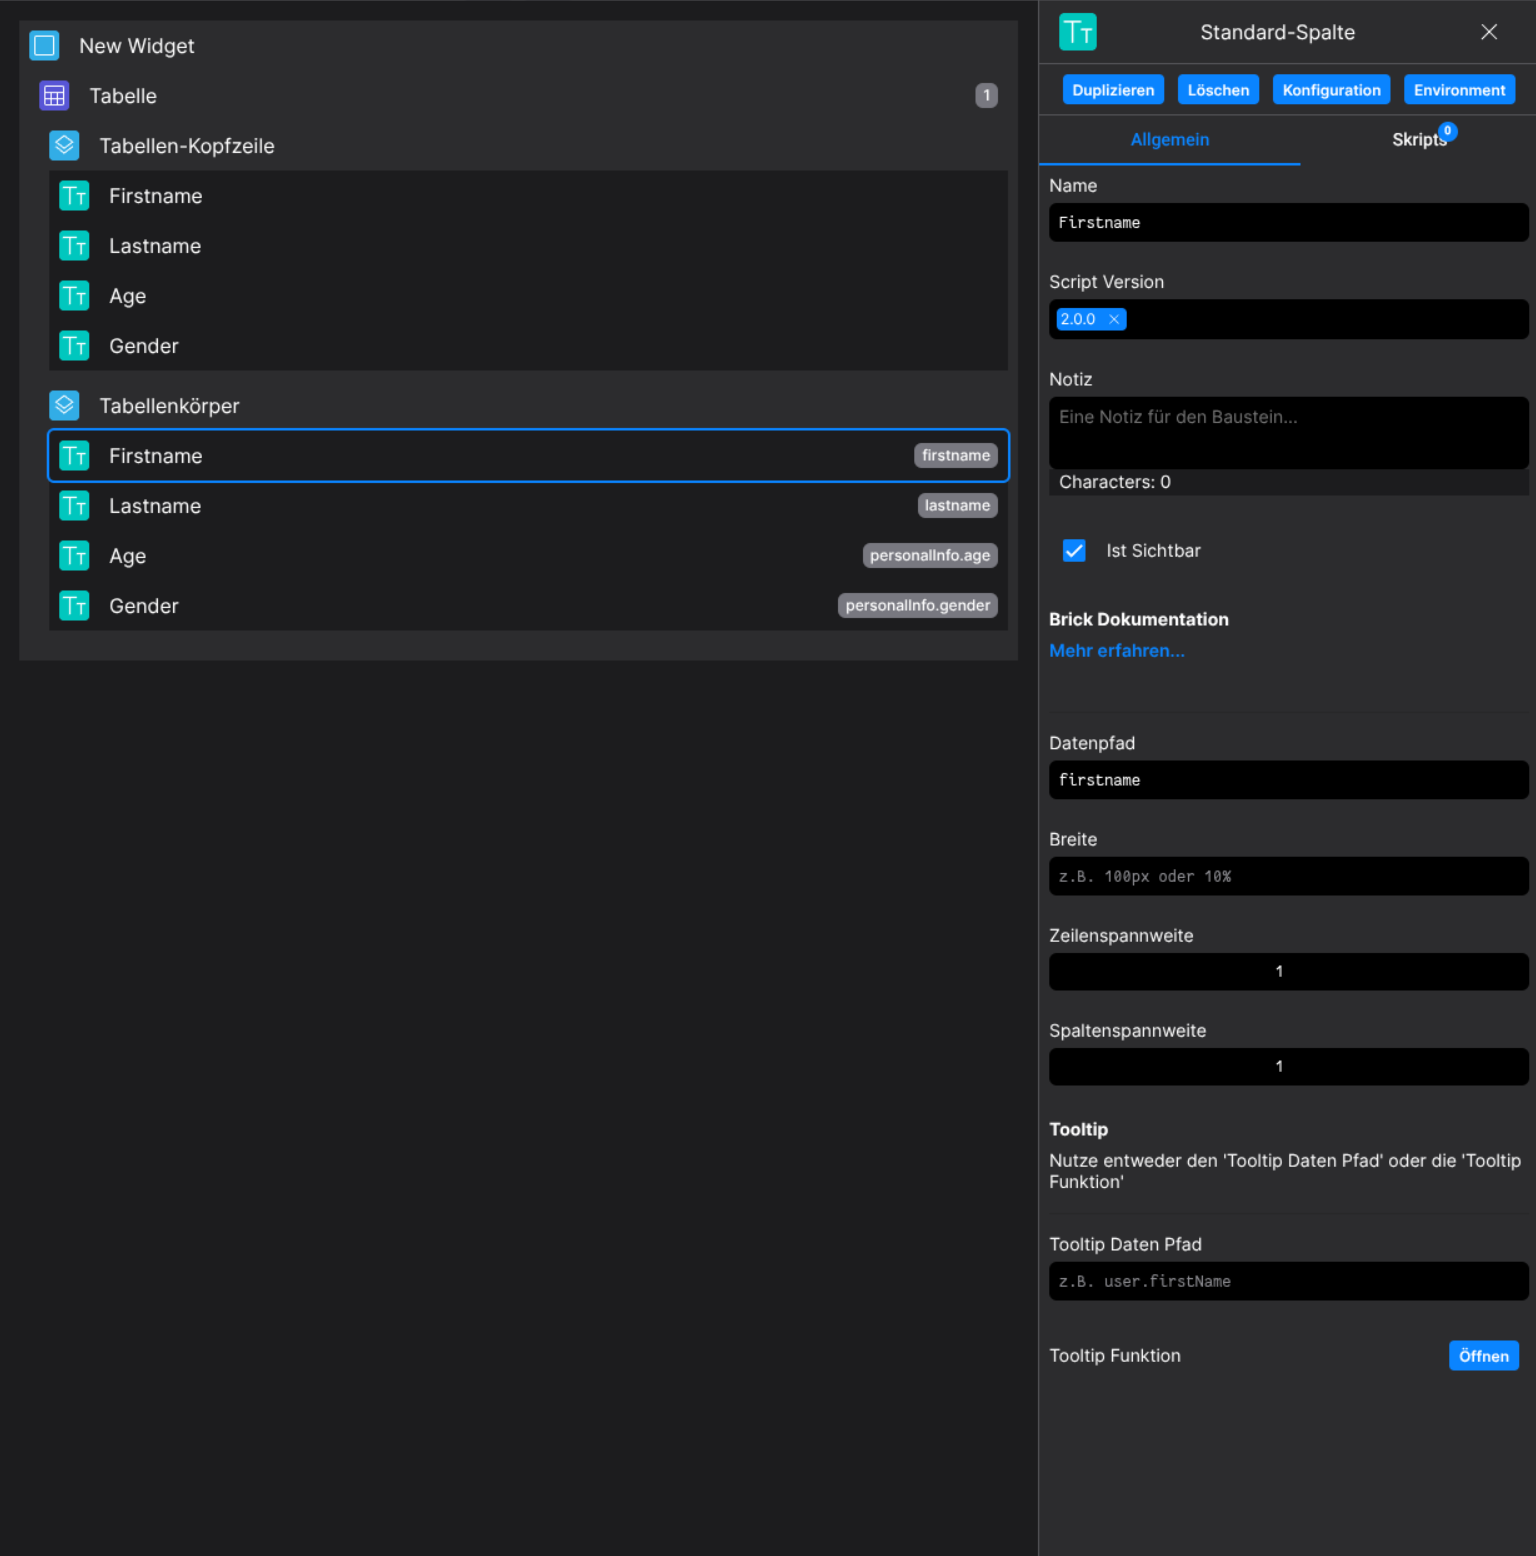Open the Tooltip Funktion editor via Öffnen
Viewport: 1536px width, 1556px height.
(1484, 1355)
